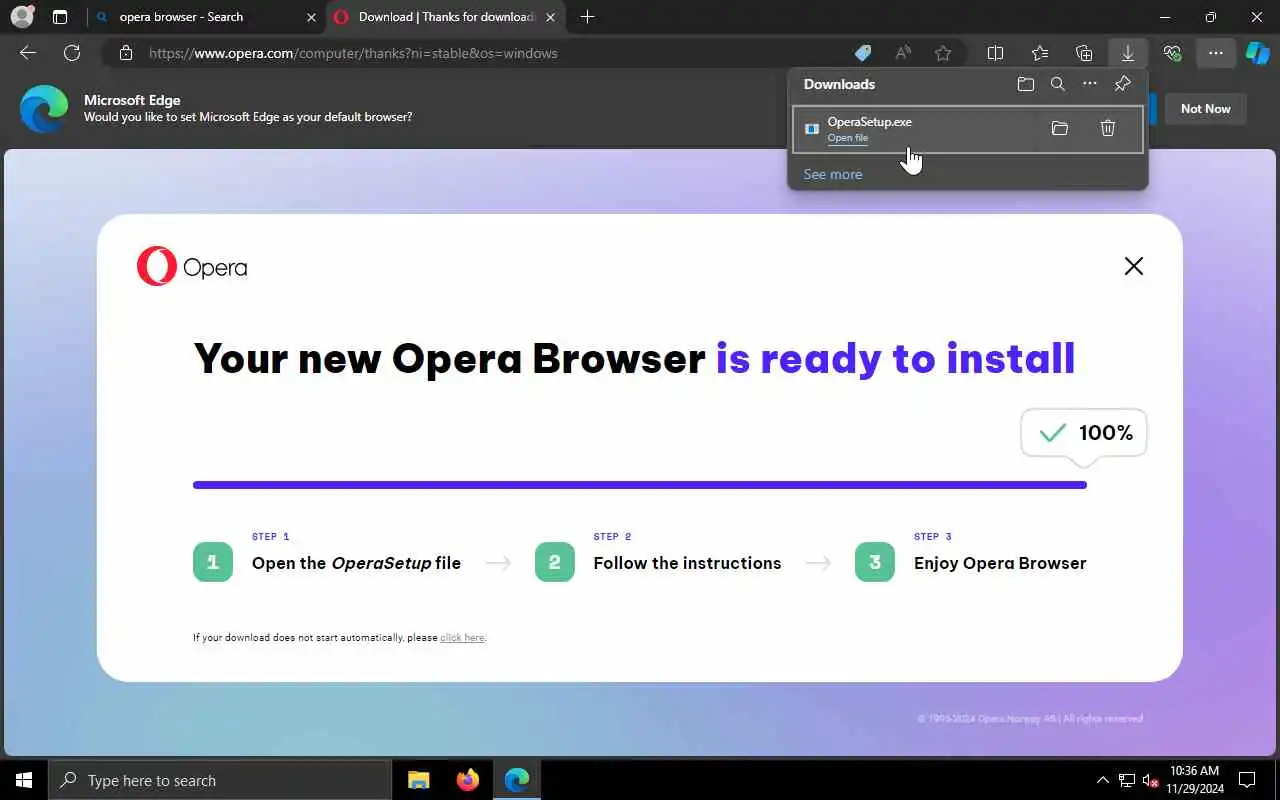The image size is (1280, 800).
Task: Close the Opera download tab
Action: (x=550, y=17)
